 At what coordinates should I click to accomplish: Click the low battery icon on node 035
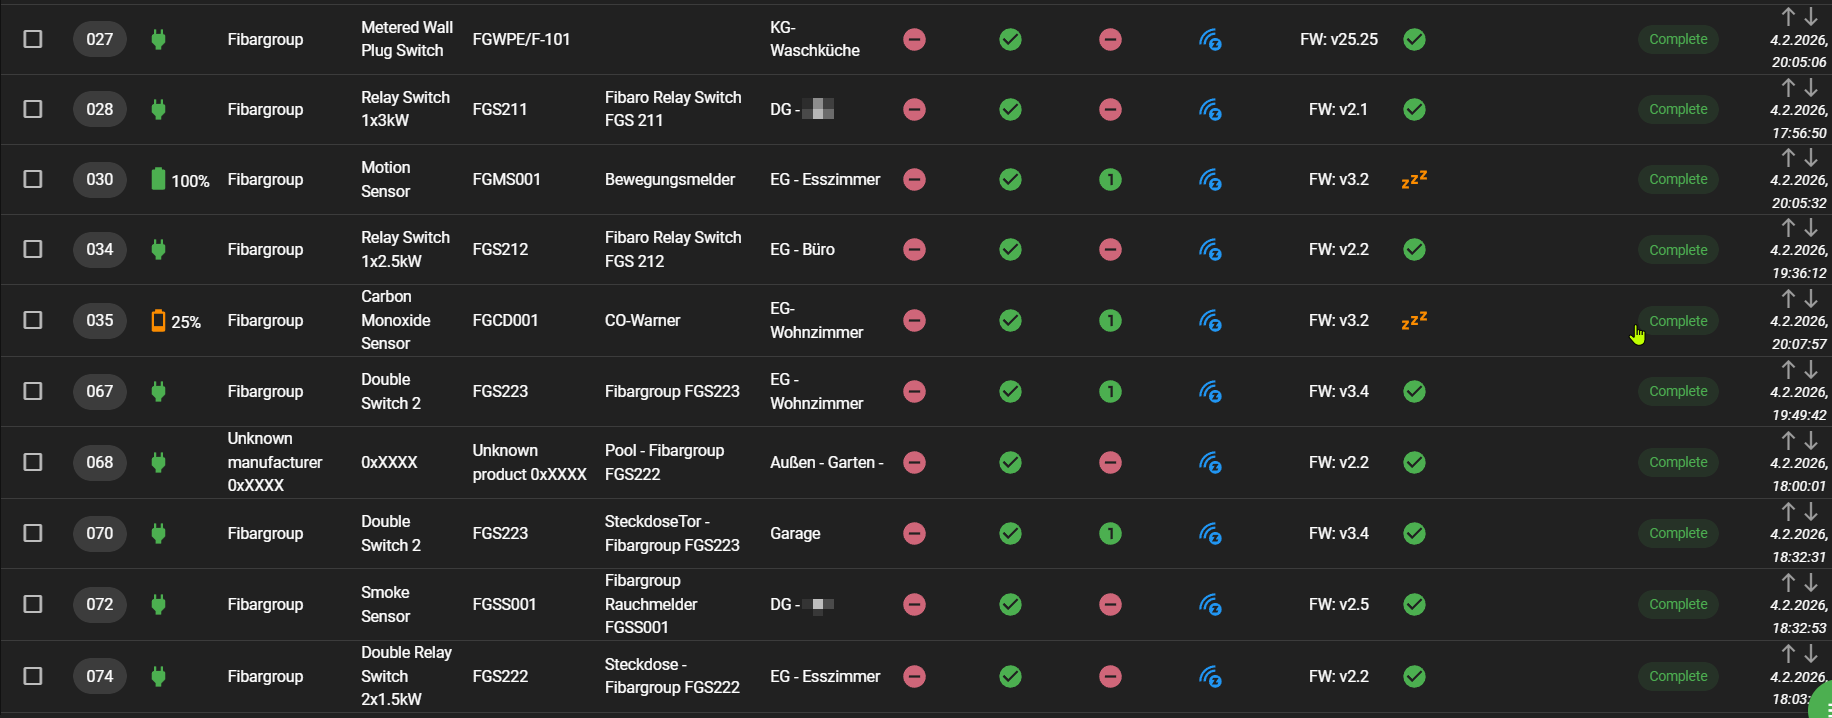pyautogui.click(x=158, y=320)
